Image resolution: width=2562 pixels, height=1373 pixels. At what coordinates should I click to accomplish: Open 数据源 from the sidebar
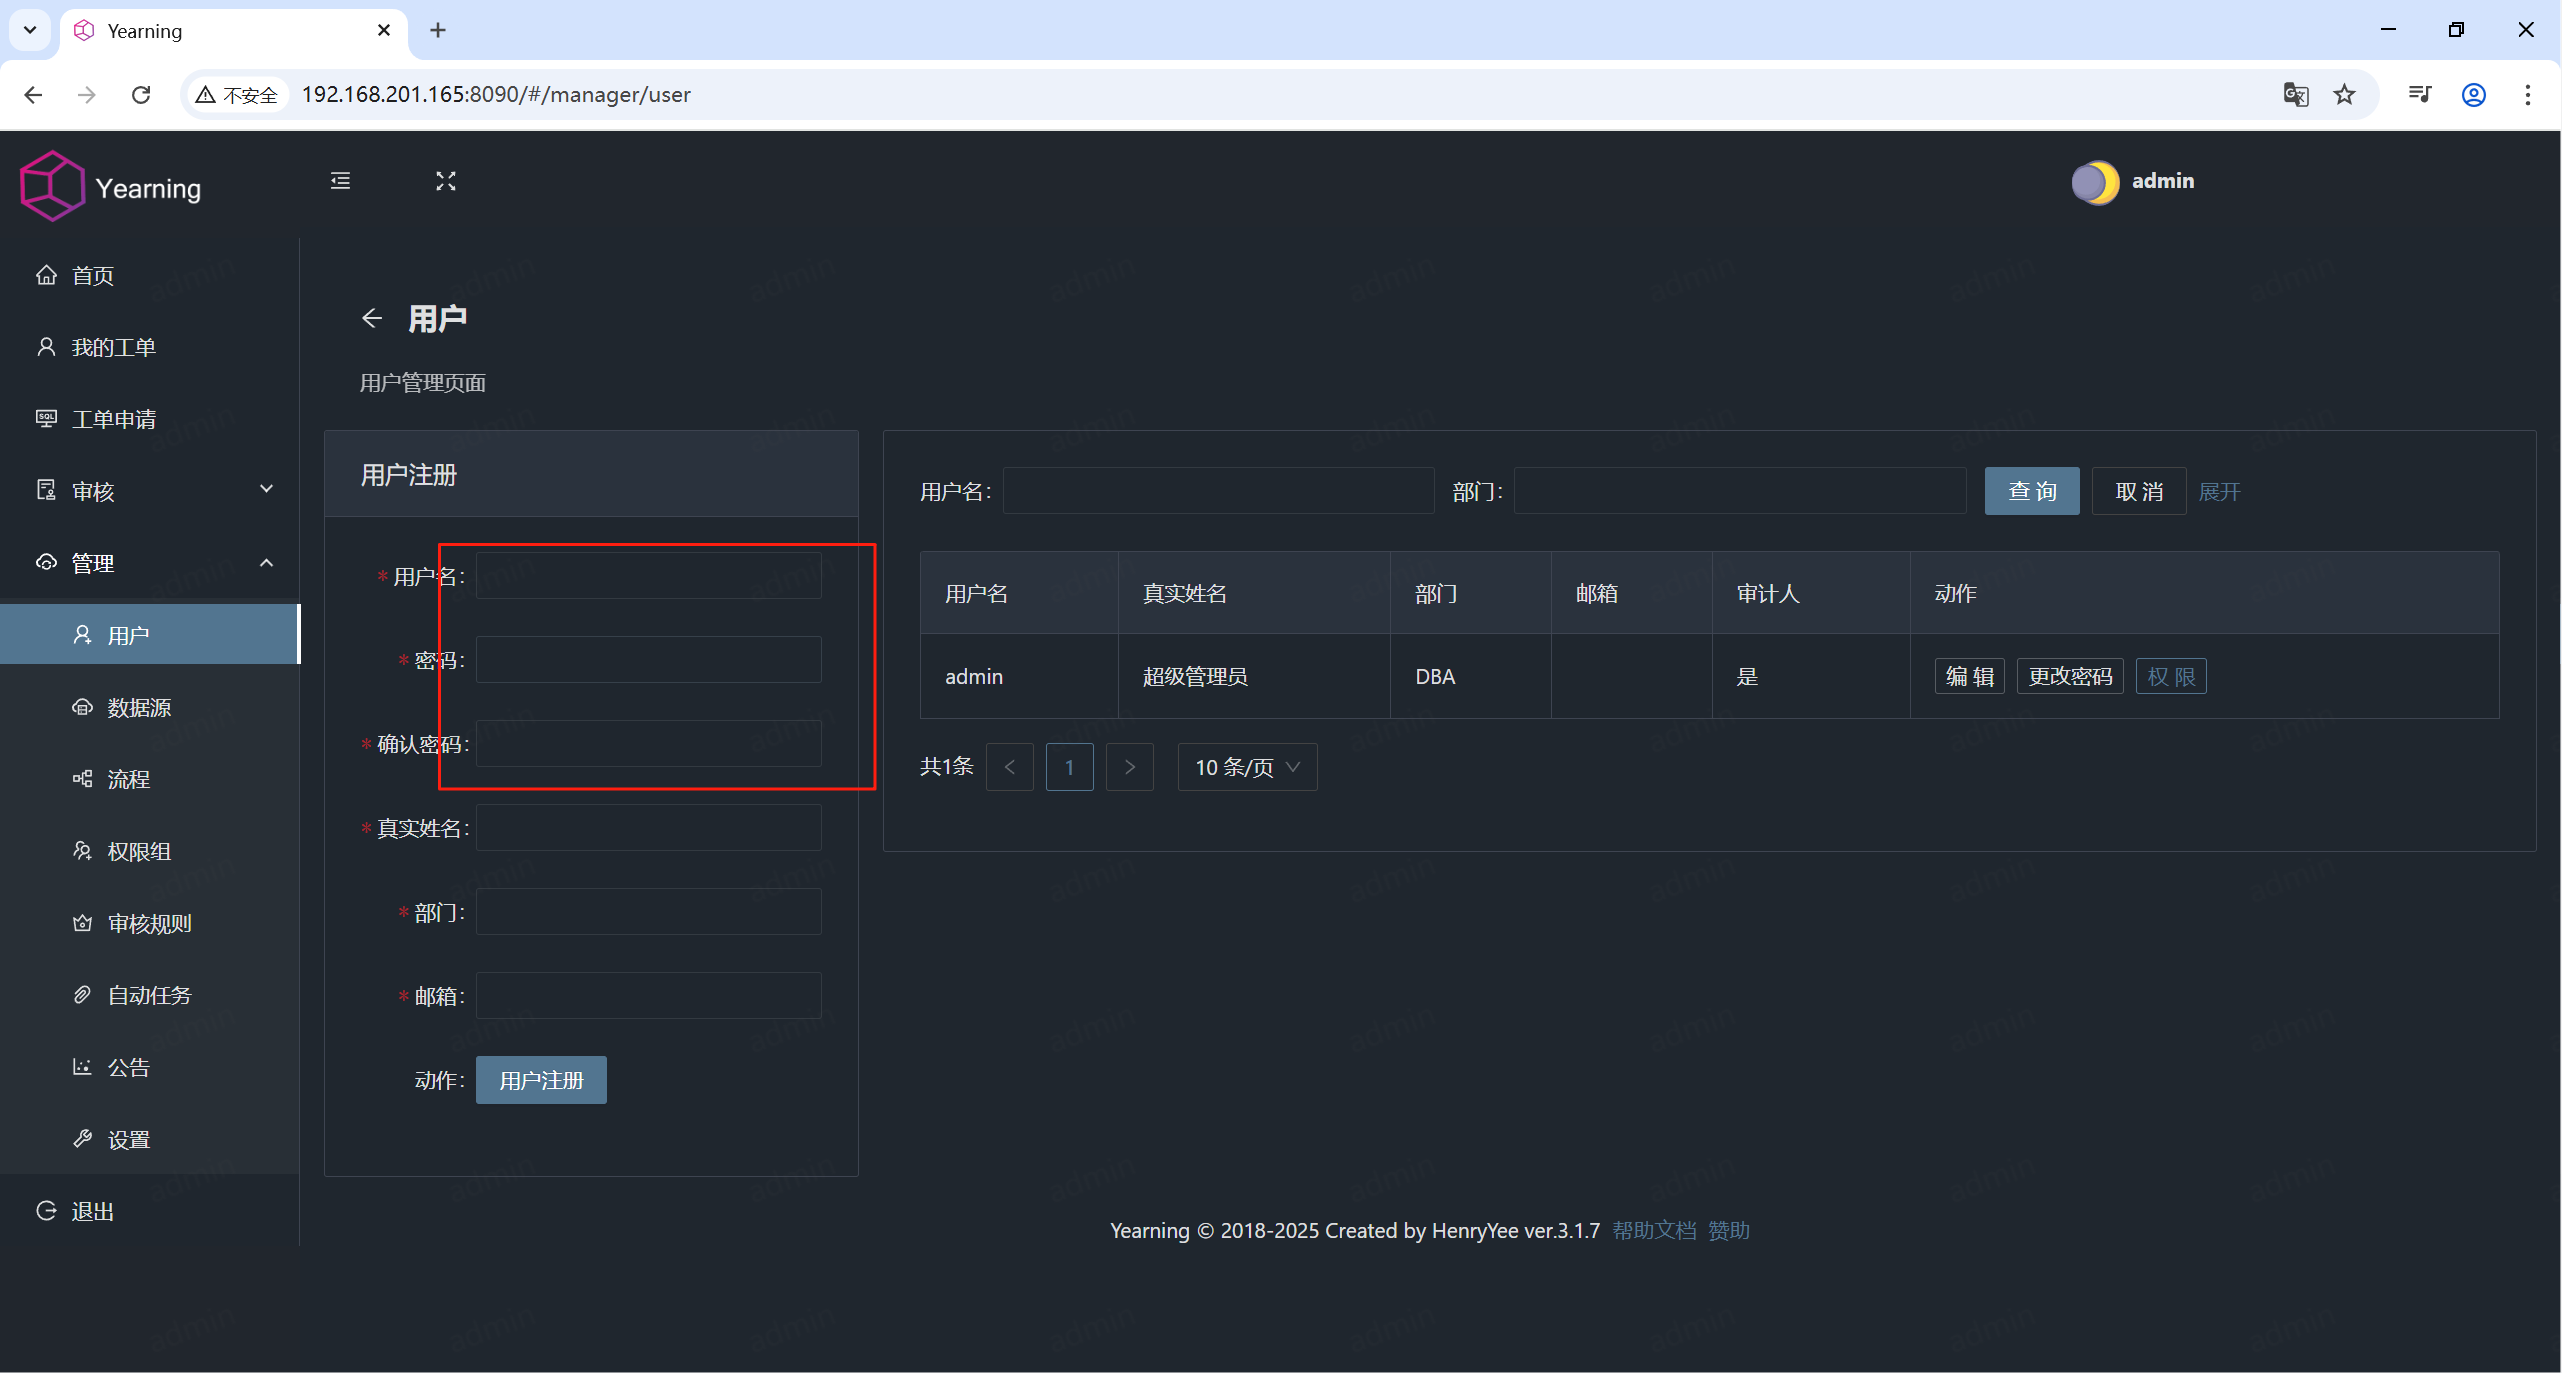coord(137,707)
